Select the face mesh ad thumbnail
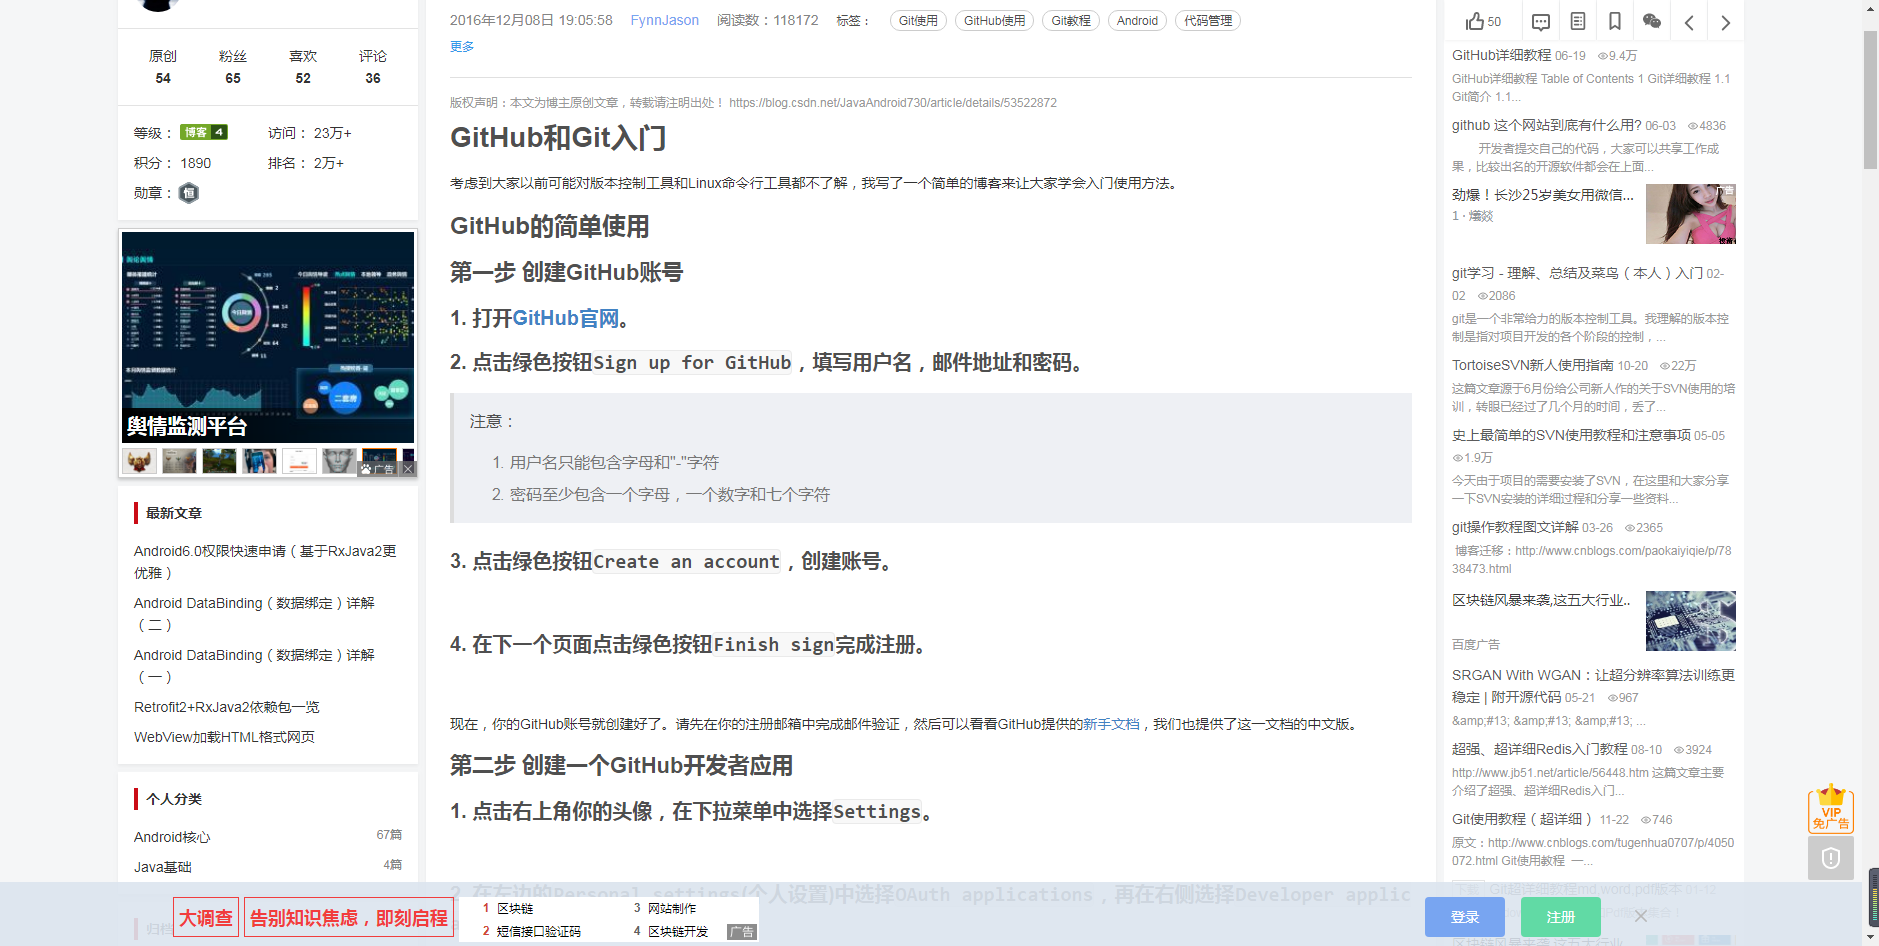This screenshot has height=946, width=1879. point(339,461)
